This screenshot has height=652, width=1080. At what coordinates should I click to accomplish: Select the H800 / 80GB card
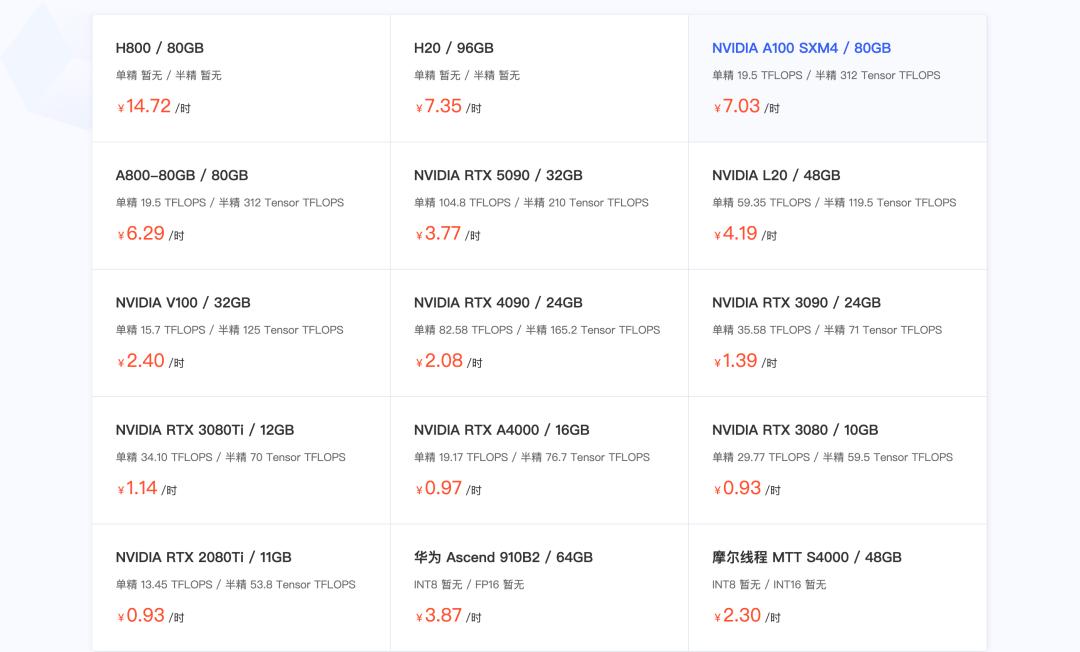(240, 77)
